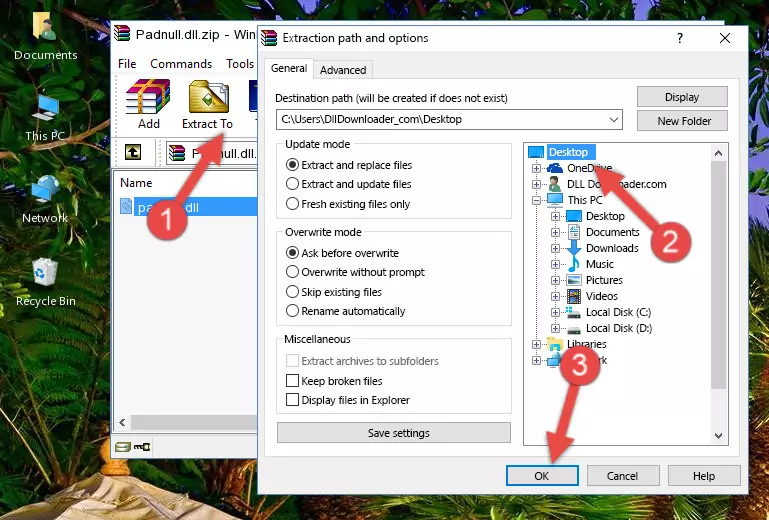The width and height of the screenshot is (769, 520).
Task: Click the dialog's title bar WinRAR icon
Action: point(269,38)
